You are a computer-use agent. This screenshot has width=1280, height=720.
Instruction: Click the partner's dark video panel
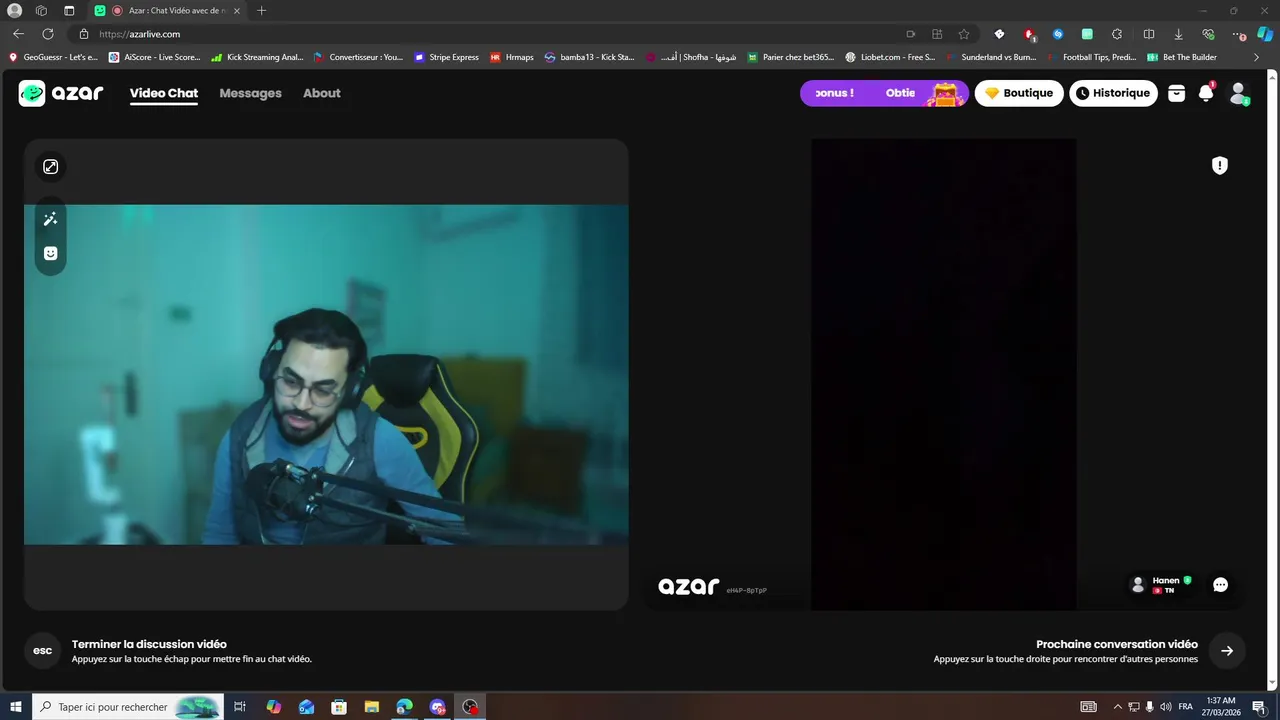943,374
